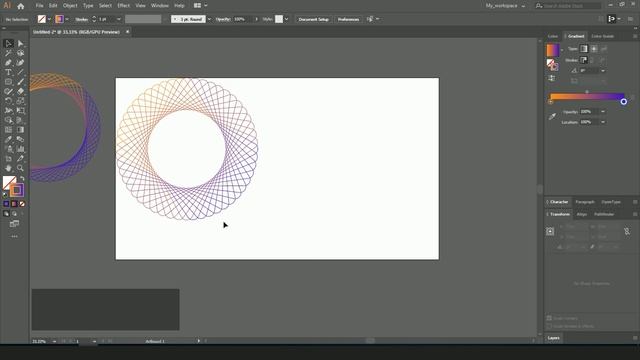Viewport: 640px width, 360px height.
Task: Activate the Type tool
Action: click(x=8, y=72)
